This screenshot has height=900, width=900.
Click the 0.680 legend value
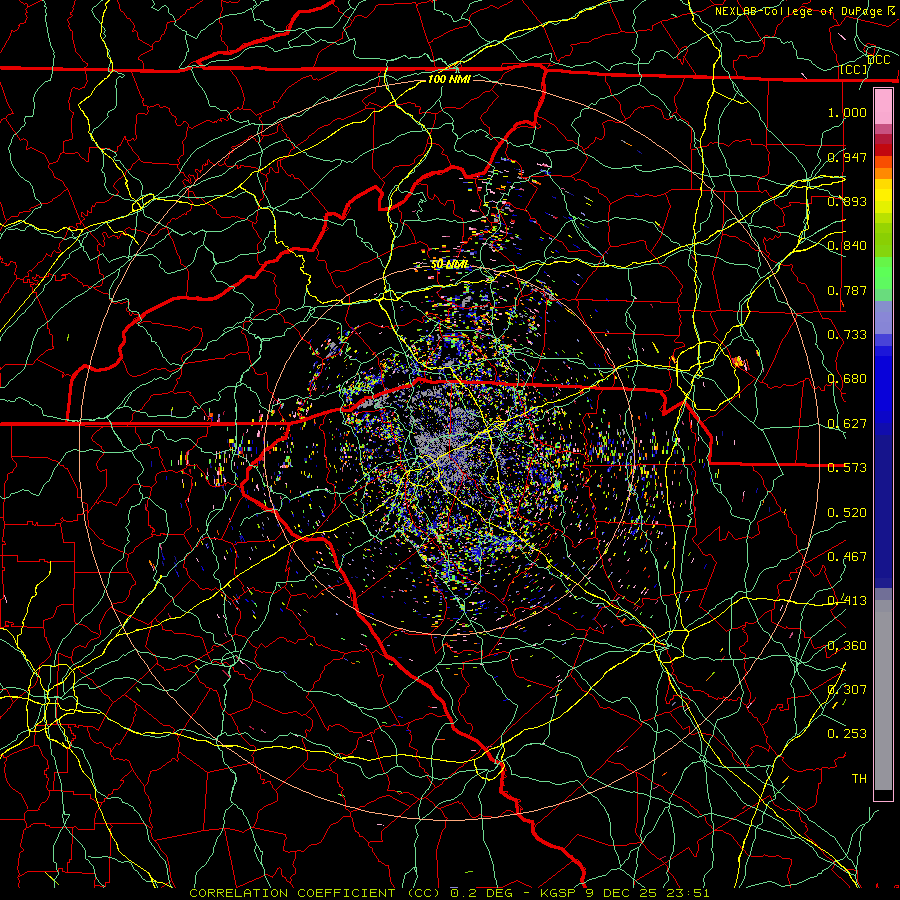point(847,379)
